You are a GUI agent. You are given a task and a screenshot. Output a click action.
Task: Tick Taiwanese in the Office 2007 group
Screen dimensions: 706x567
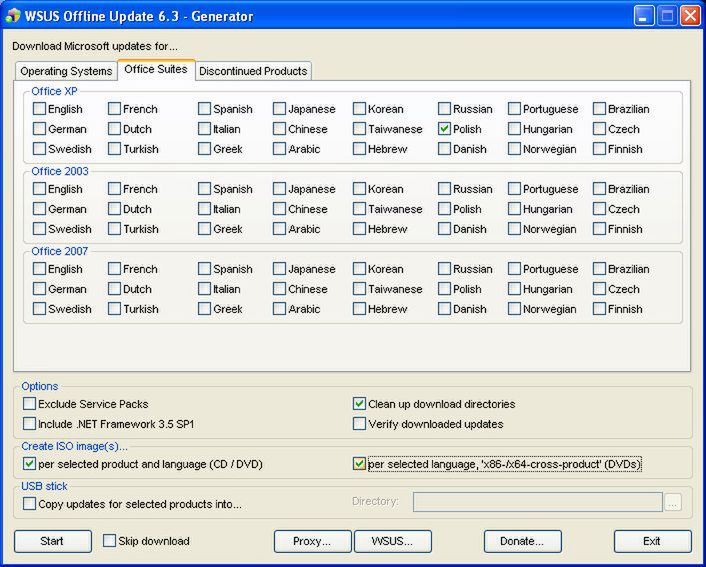pyautogui.click(x=359, y=289)
